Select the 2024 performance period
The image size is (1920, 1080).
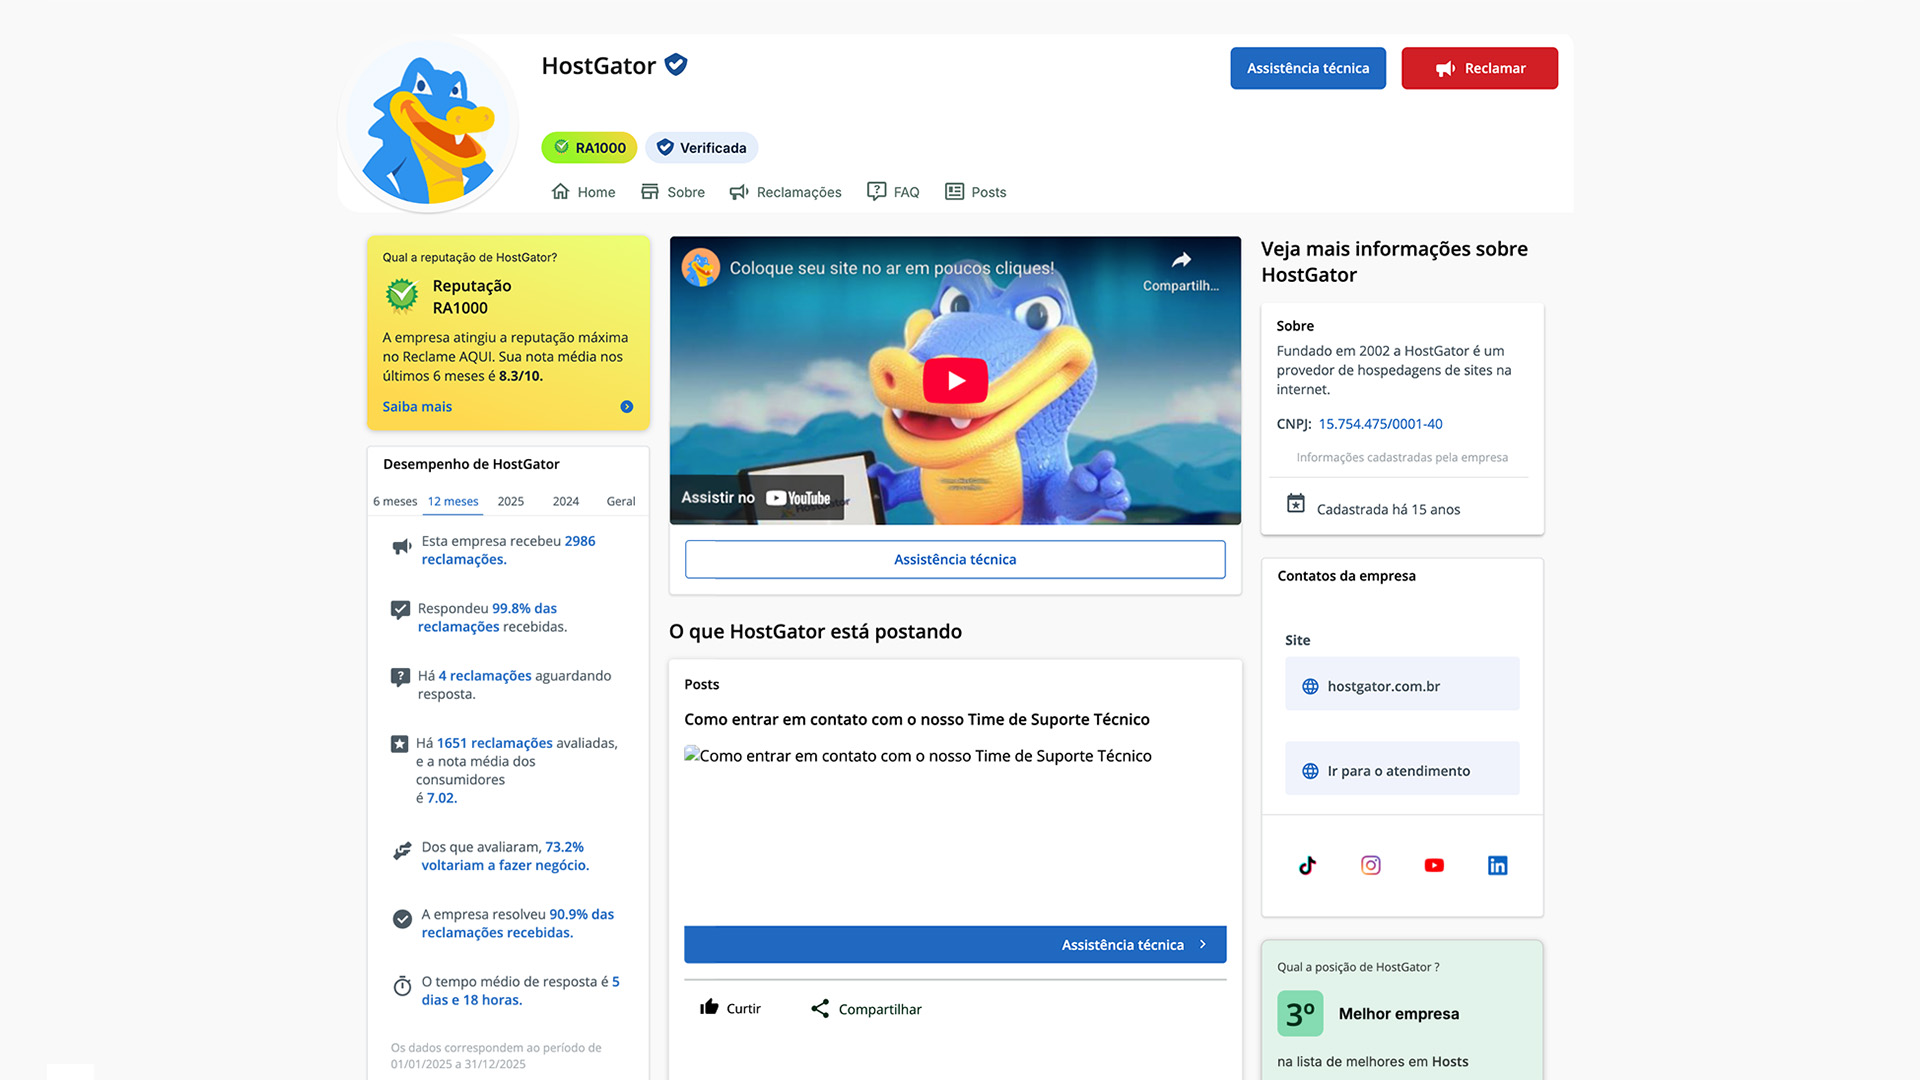[x=565, y=501]
